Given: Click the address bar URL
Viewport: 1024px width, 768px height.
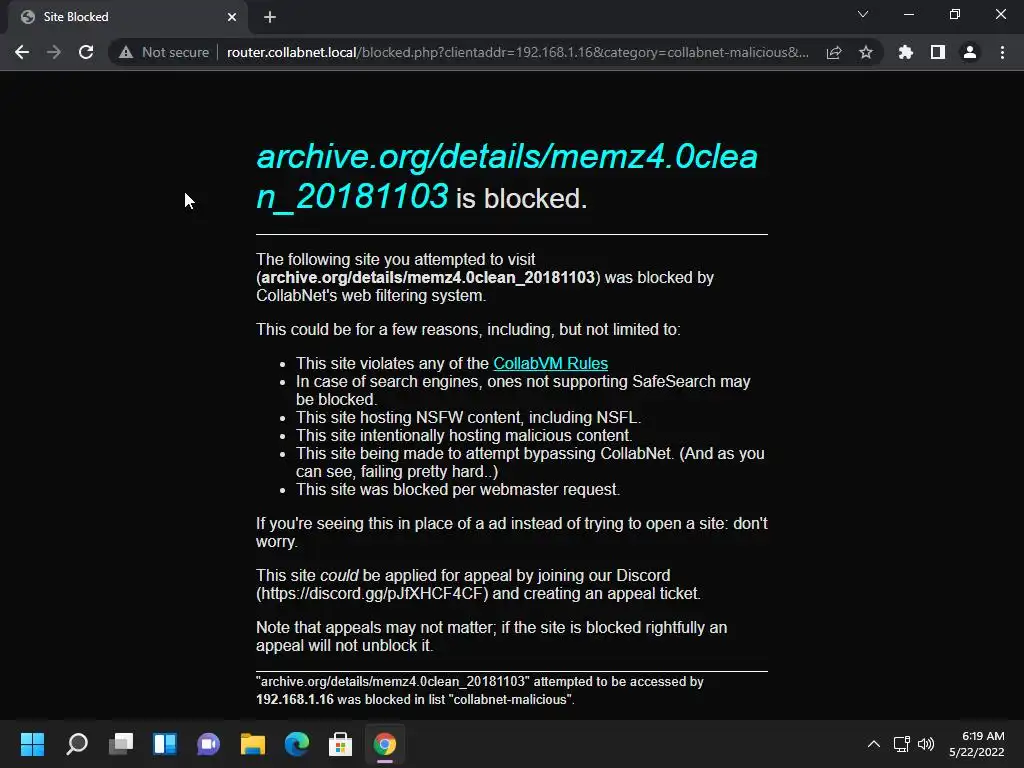Looking at the screenshot, I should click(x=517, y=52).
